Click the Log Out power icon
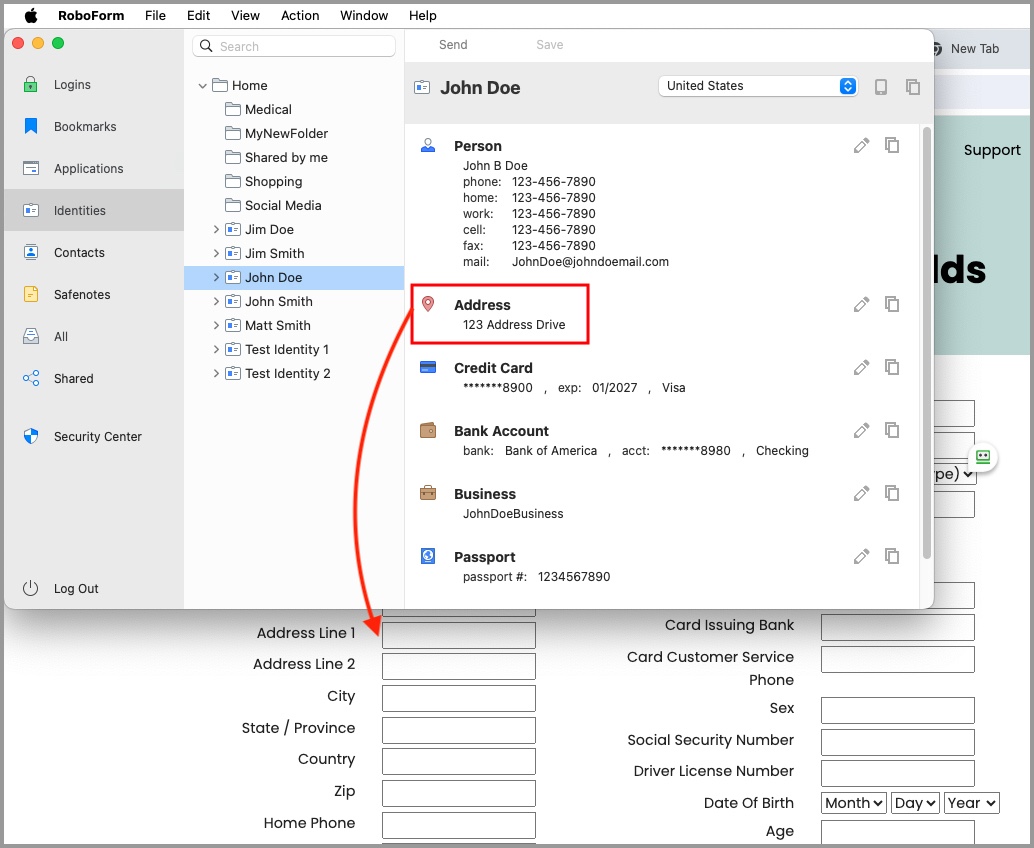Screen dimensions: 1034x848 [x=30, y=588]
